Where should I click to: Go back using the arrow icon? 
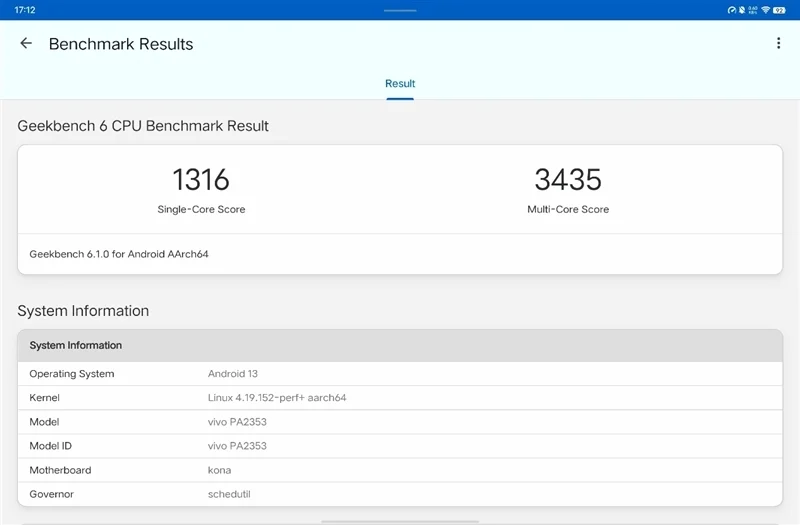(x=26, y=43)
